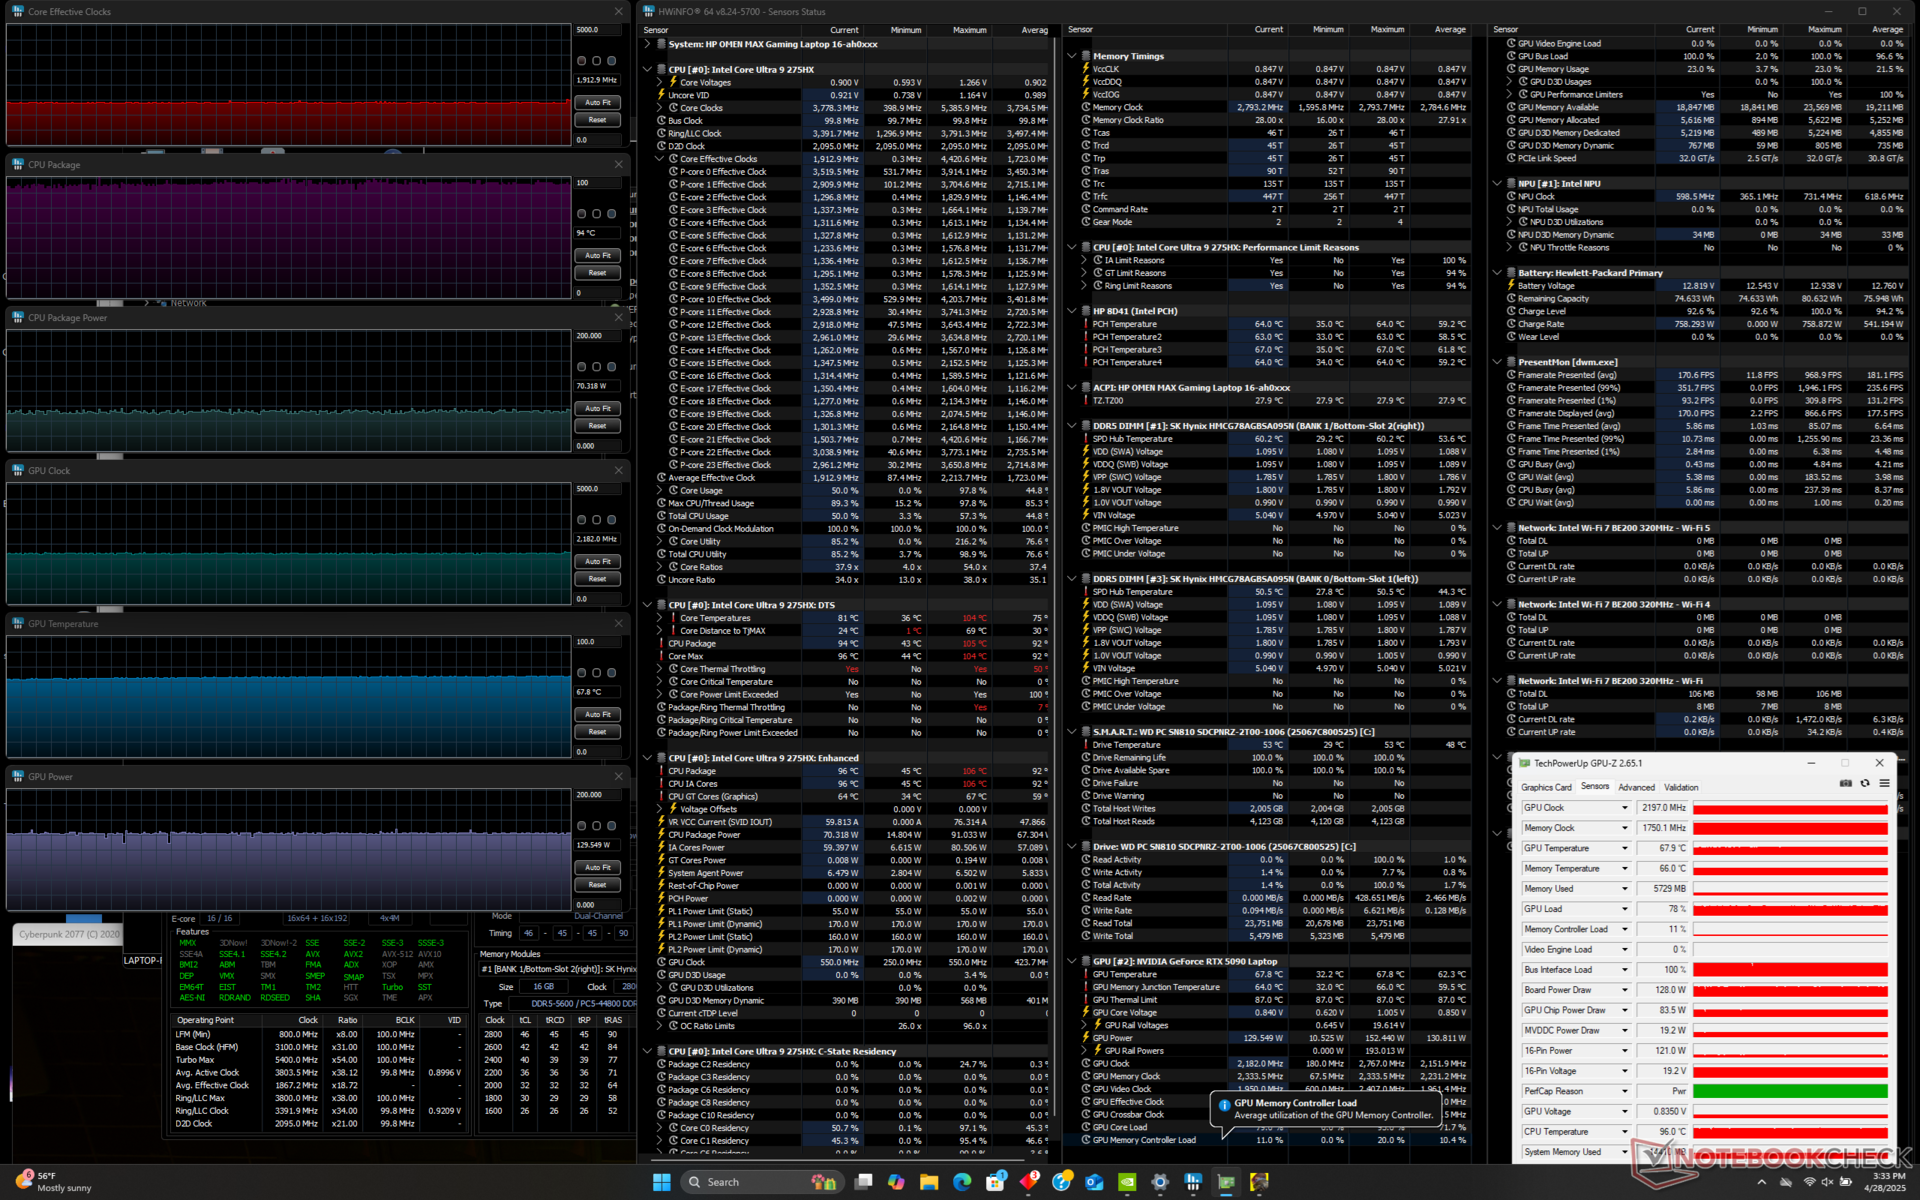Screen dimensions: 1920x1200
Task: Click the GPU Load red graph bar in GPU-Z
Action: [x=1790, y=909]
